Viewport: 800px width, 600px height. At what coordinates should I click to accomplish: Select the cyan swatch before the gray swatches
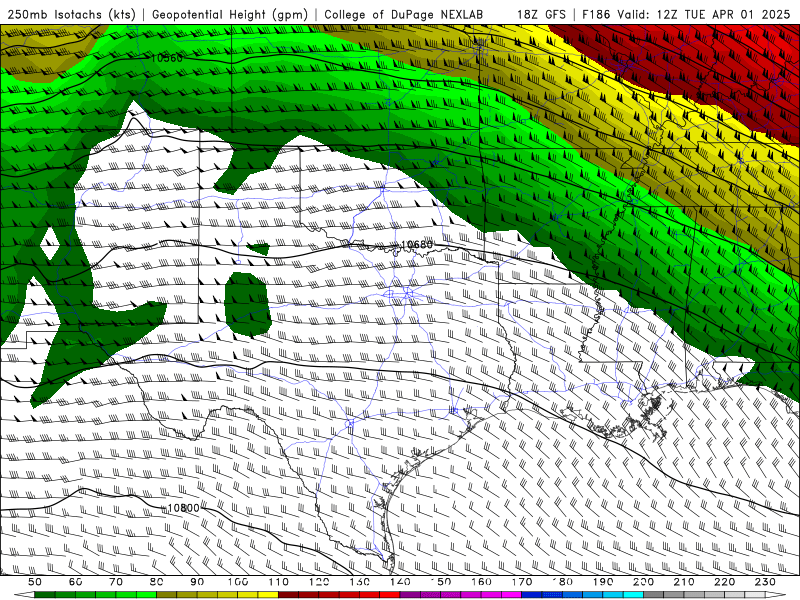(633, 595)
